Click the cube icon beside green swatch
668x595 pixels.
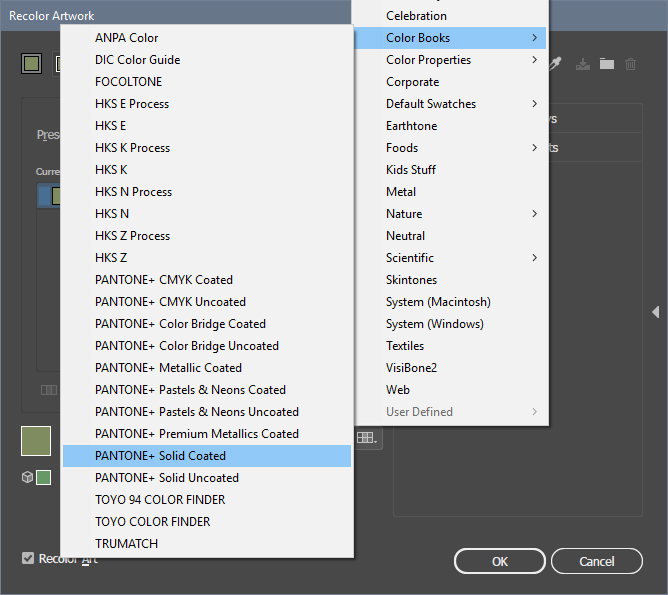point(27,477)
